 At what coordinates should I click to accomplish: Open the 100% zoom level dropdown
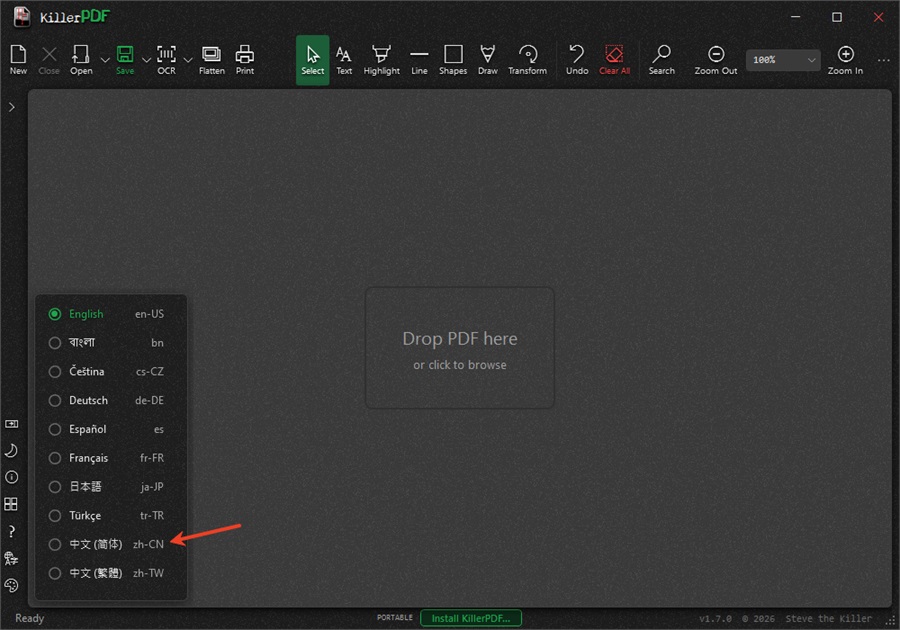point(783,60)
